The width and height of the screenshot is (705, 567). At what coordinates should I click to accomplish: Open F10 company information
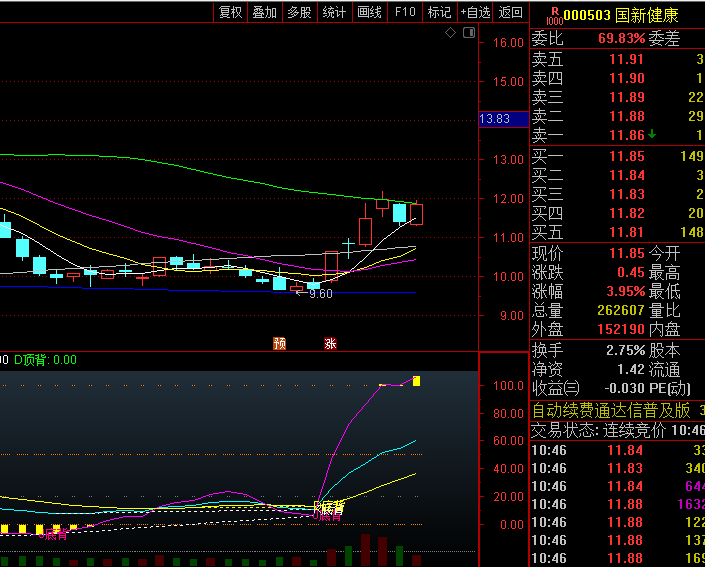coord(405,12)
